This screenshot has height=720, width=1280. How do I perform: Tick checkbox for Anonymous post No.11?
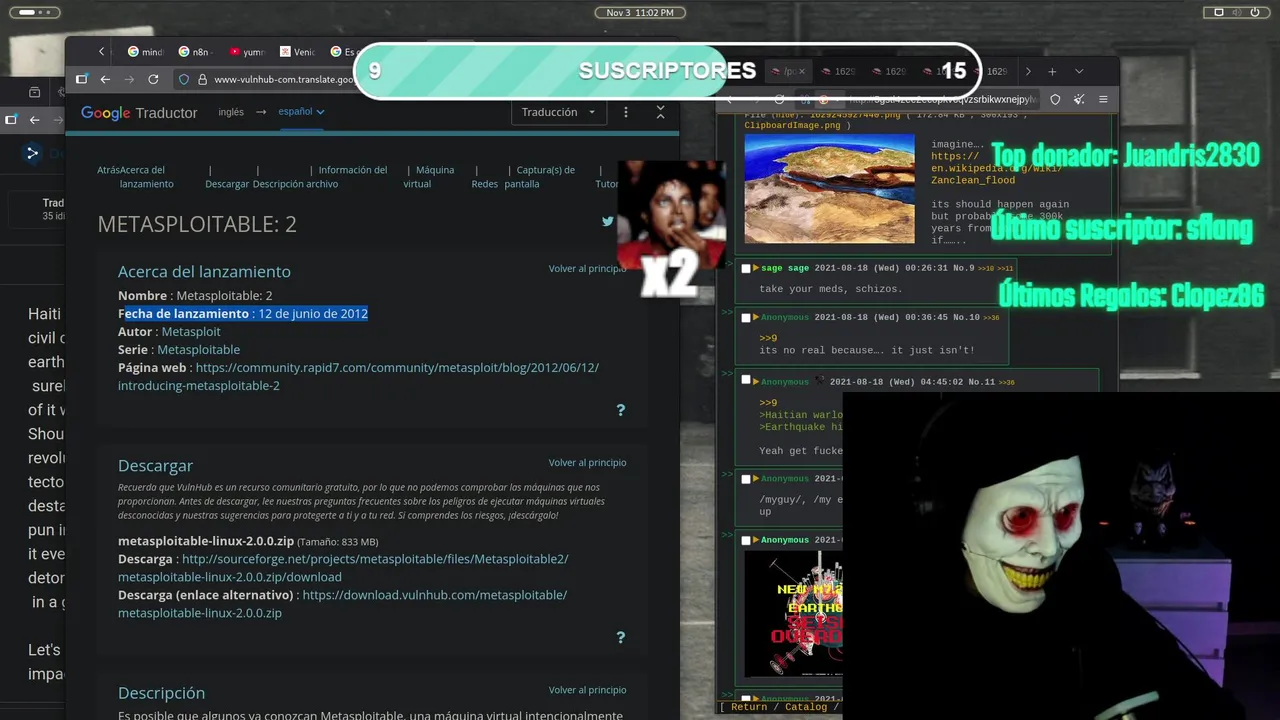(745, 381)
